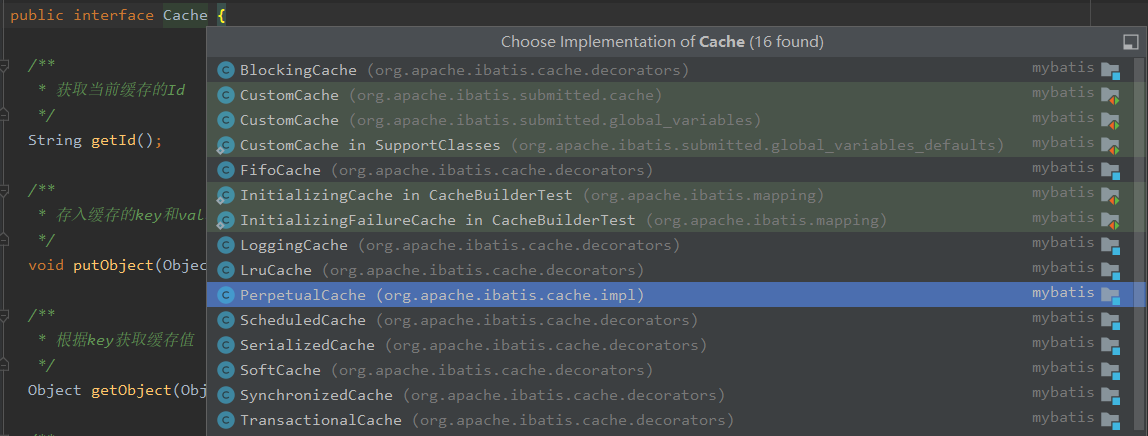Open popup in Find tool window icon

tap(1131, 42)
